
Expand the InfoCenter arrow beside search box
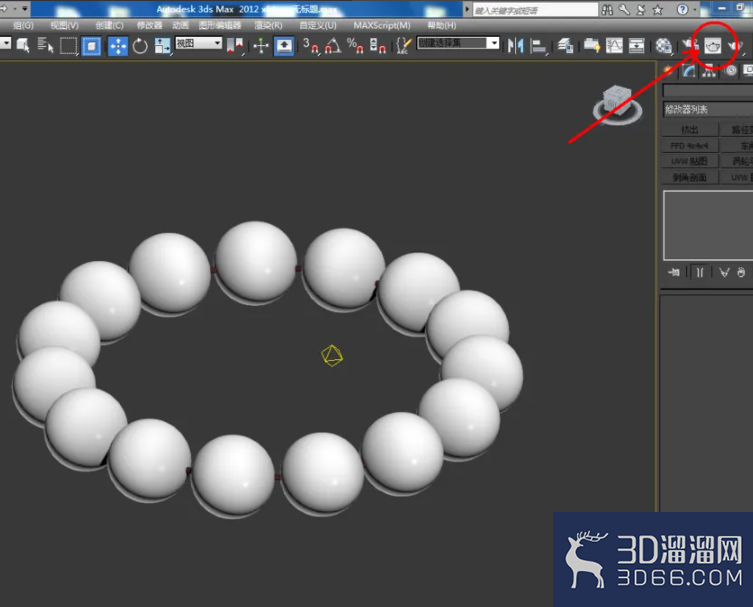coord(467,10)
